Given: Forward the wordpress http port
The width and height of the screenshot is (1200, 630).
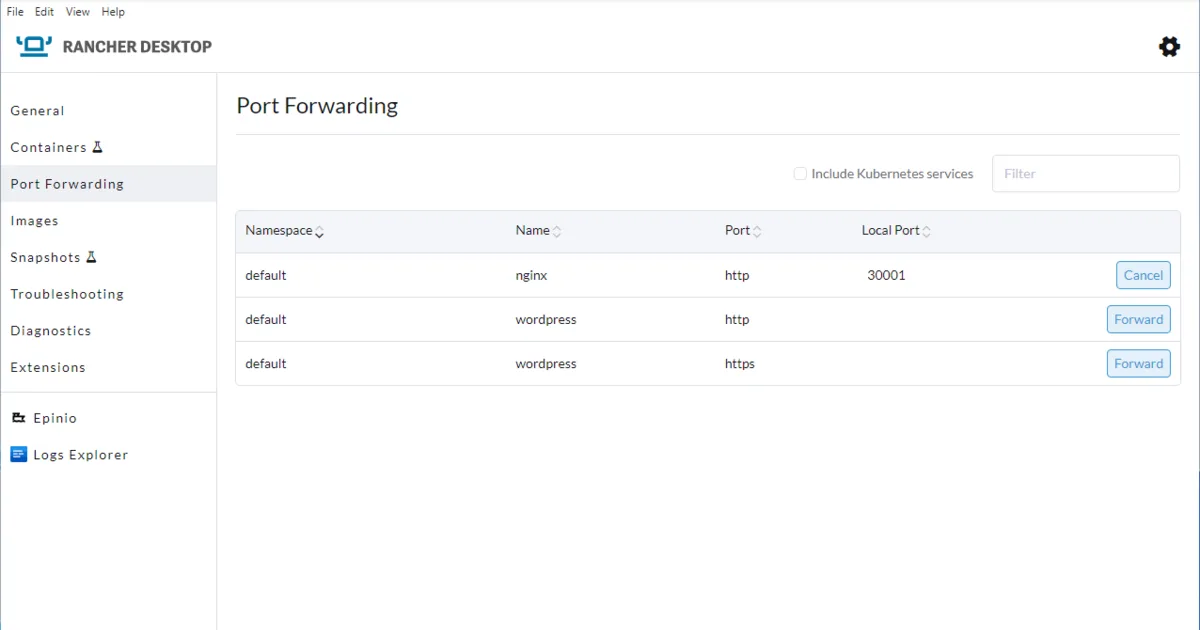Looking at the screenshot, I should pos(1138,320).
